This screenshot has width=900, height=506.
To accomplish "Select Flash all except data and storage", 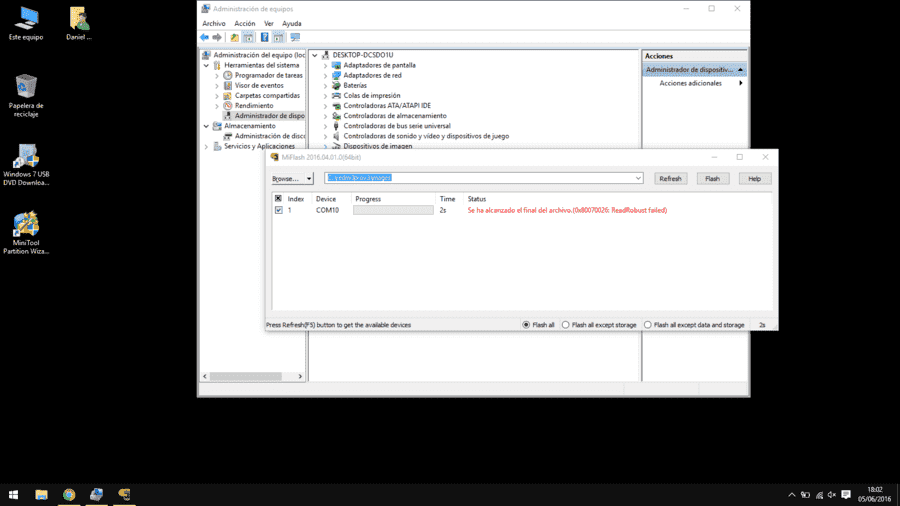I will tap(647, 325).
